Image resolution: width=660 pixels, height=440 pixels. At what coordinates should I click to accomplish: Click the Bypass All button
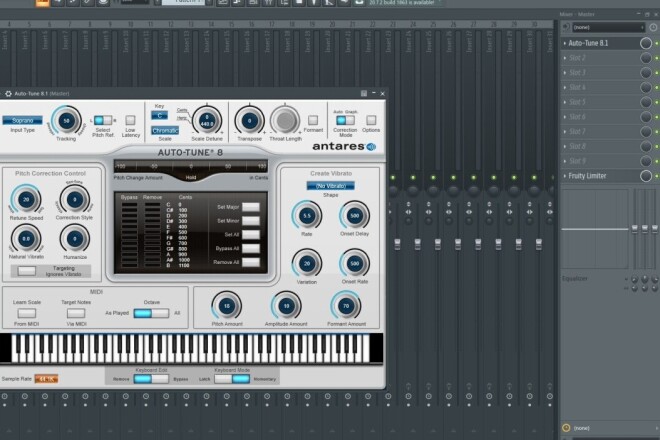[251, 248]
